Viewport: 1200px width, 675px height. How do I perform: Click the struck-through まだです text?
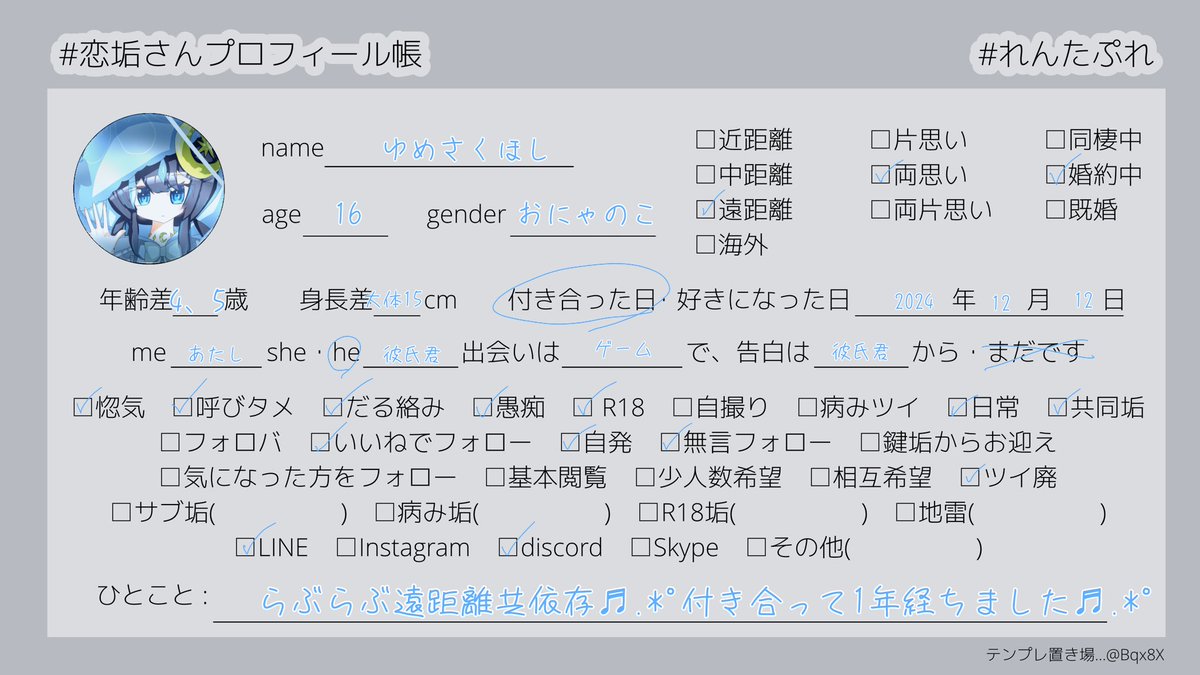(1035, 352)
